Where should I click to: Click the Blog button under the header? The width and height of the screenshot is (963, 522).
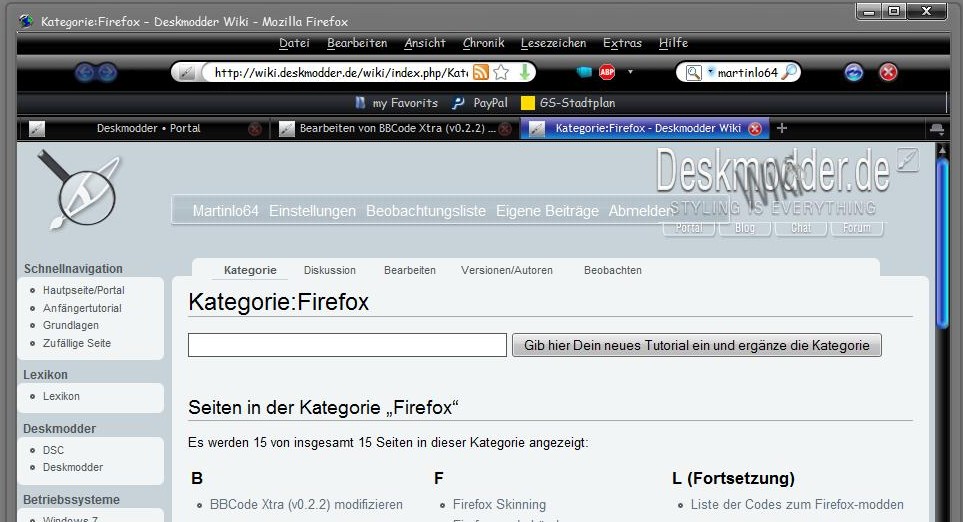(745, 228)
